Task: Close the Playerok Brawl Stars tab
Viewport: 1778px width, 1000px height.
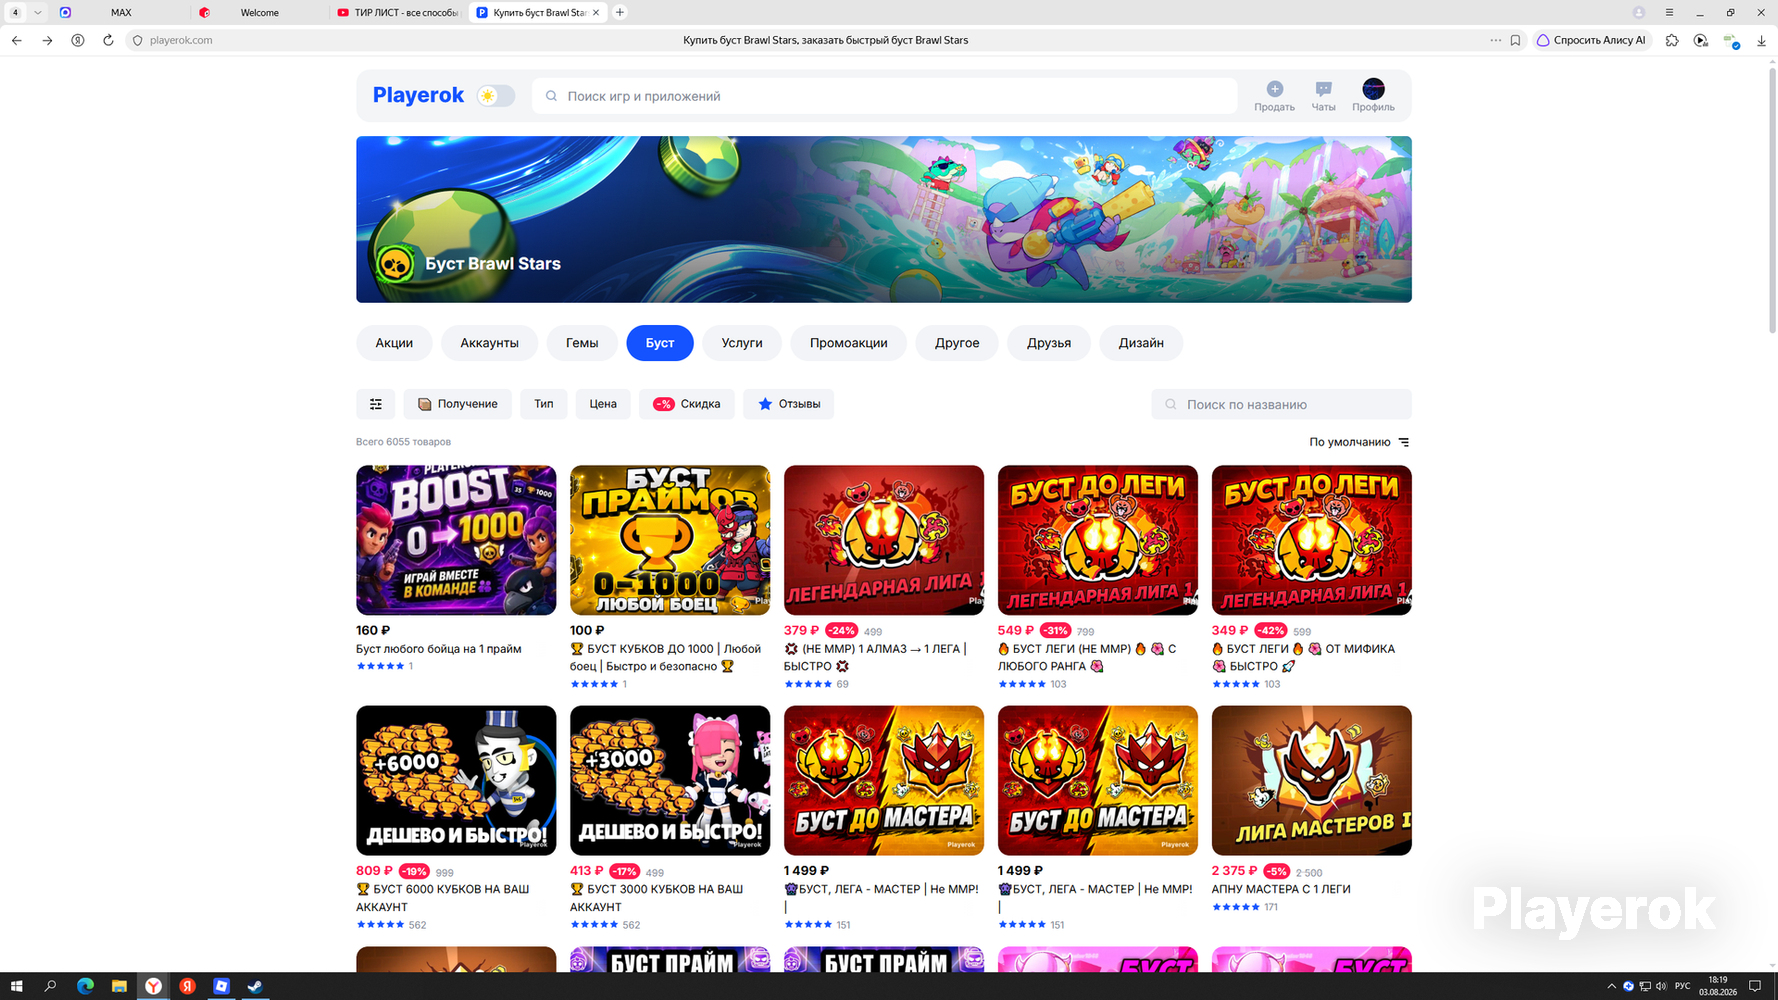Action: click(x=596, y=12)
